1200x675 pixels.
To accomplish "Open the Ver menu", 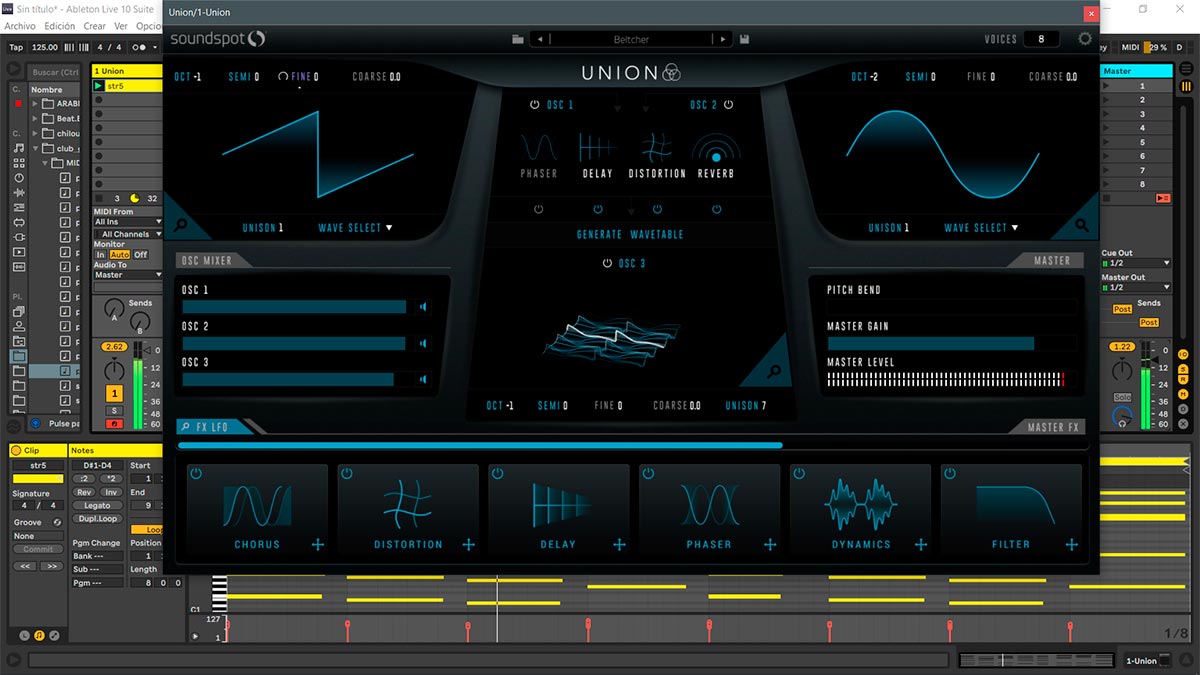I will click(x=121, y=26).
